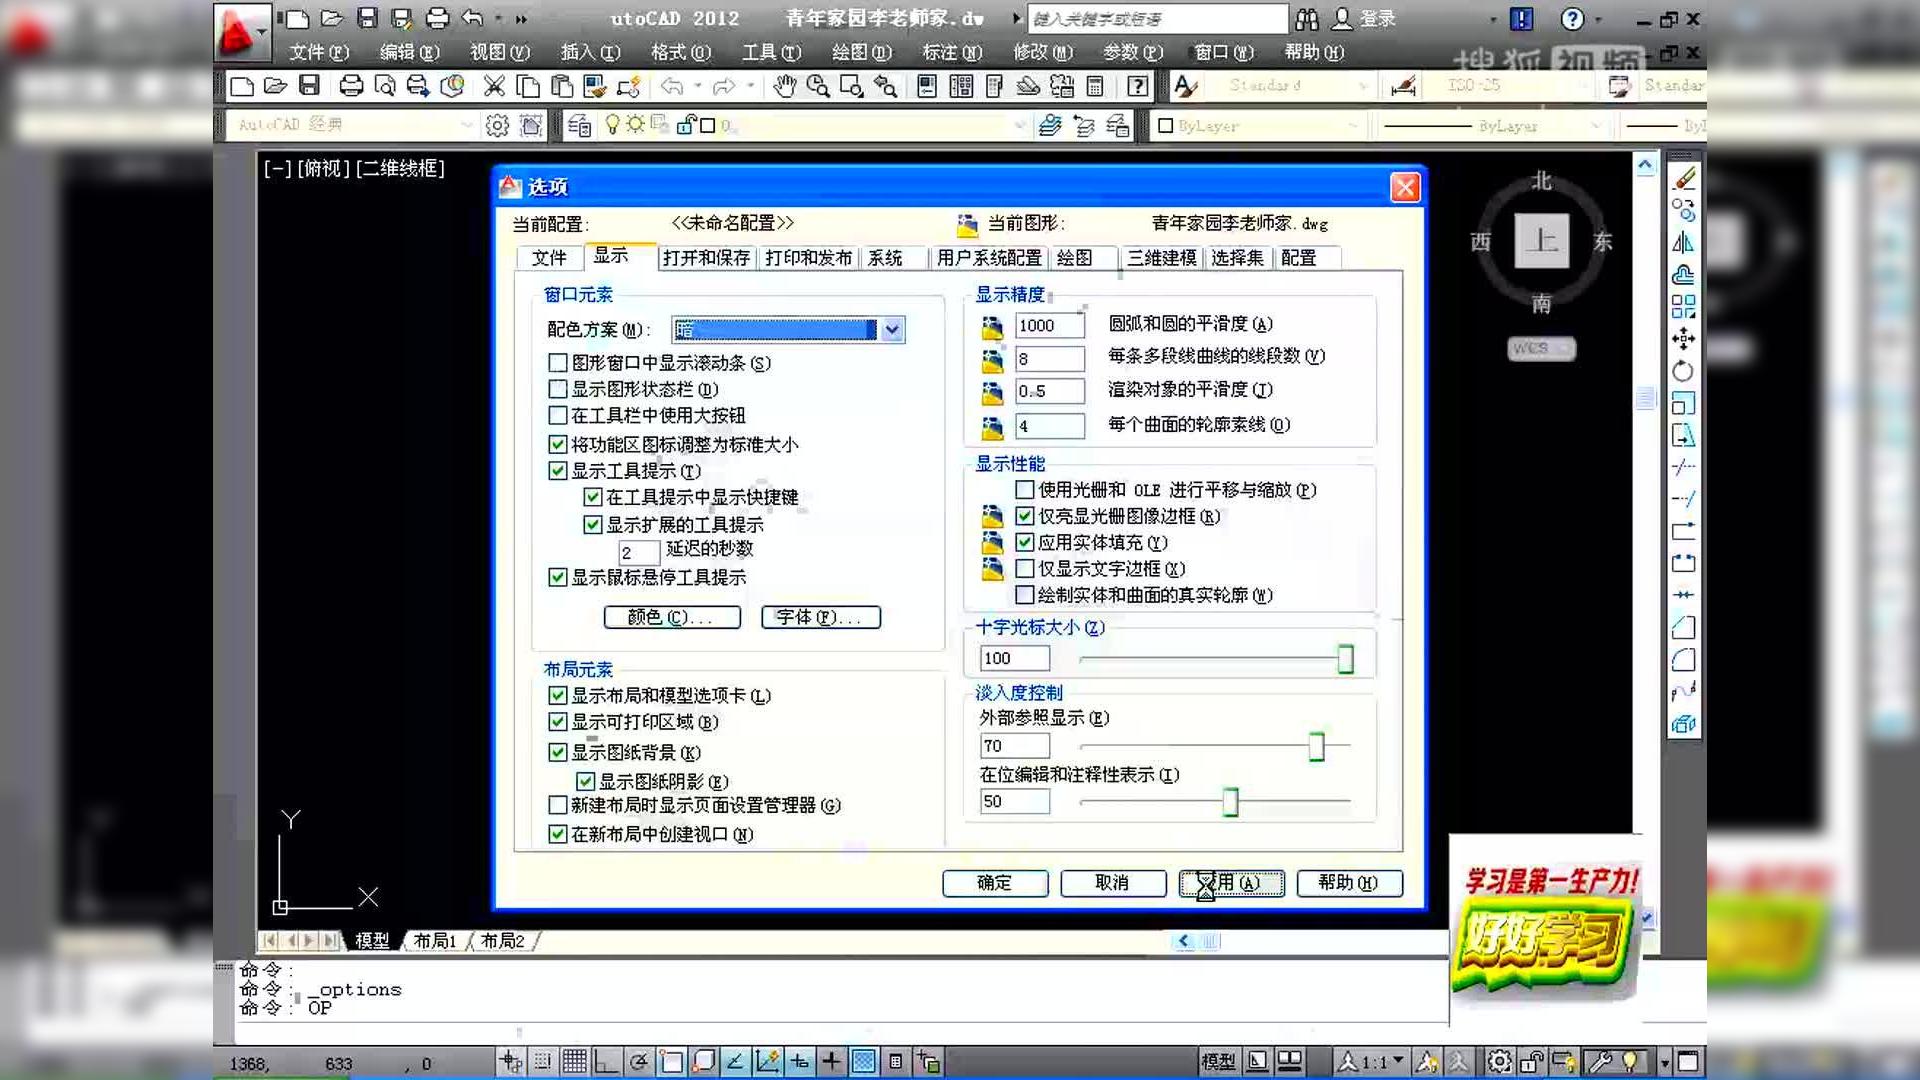Click the 颜色(C)... button
Image resolution: width=1920 pixels, height=1080 pixels.
672,617
